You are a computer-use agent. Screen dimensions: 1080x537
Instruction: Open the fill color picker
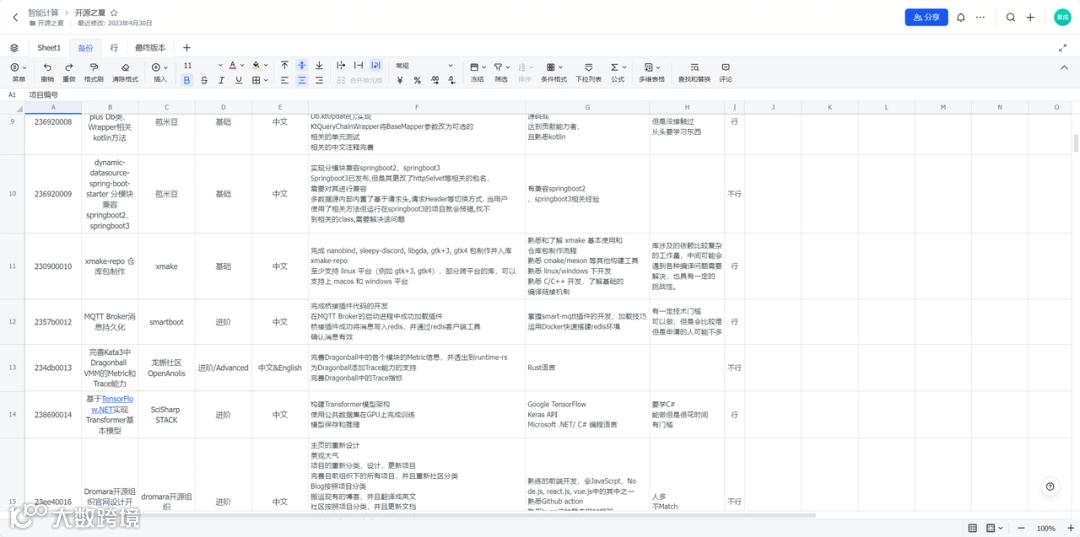[260, 65]
